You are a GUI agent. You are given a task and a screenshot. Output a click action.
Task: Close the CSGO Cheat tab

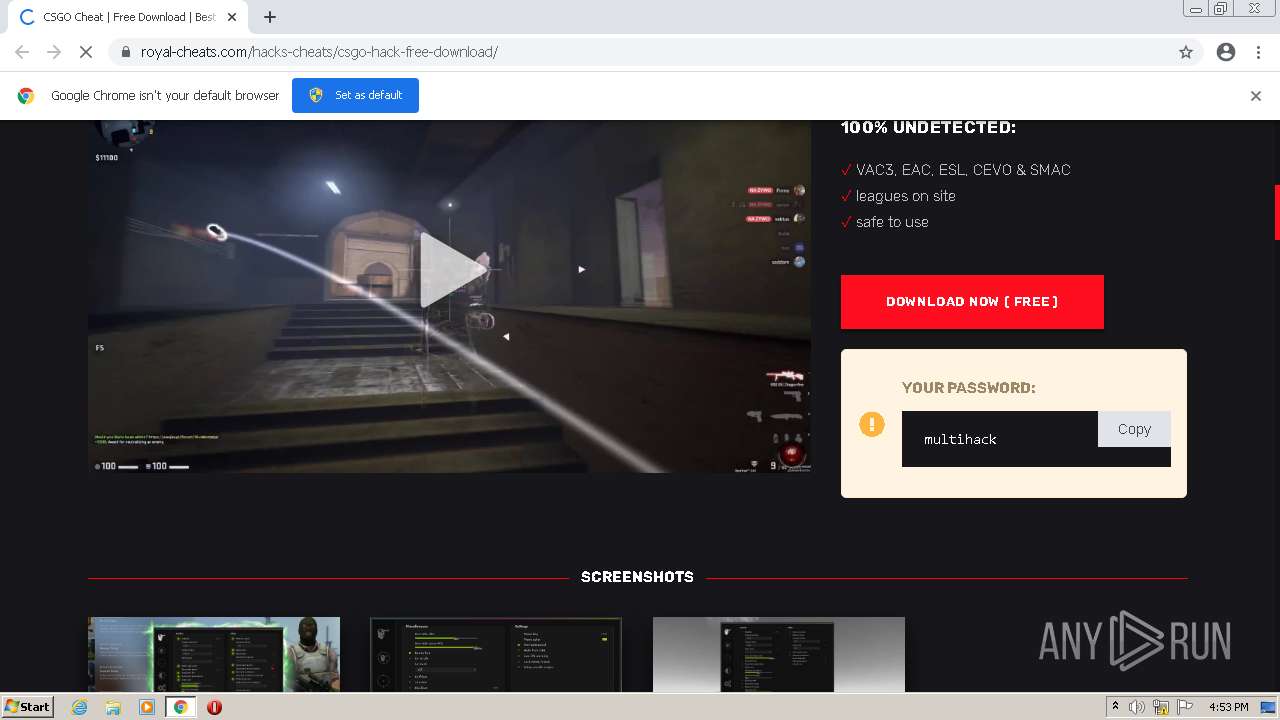(232, 17)
